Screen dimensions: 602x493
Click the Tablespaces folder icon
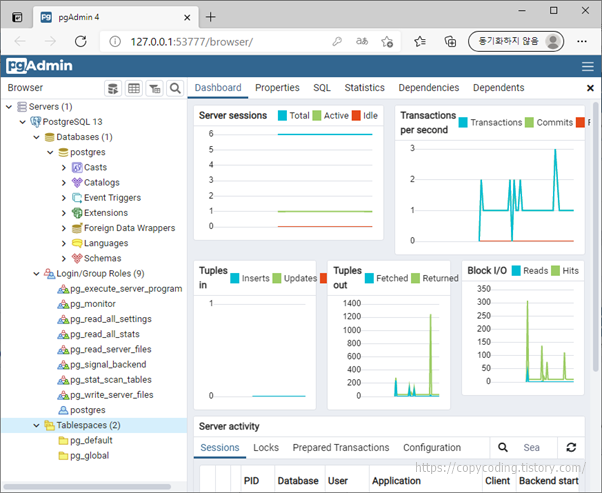tap(50, 425)
